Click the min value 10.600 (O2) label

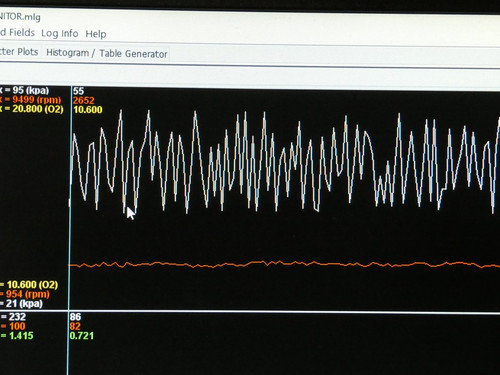point(29,285)
